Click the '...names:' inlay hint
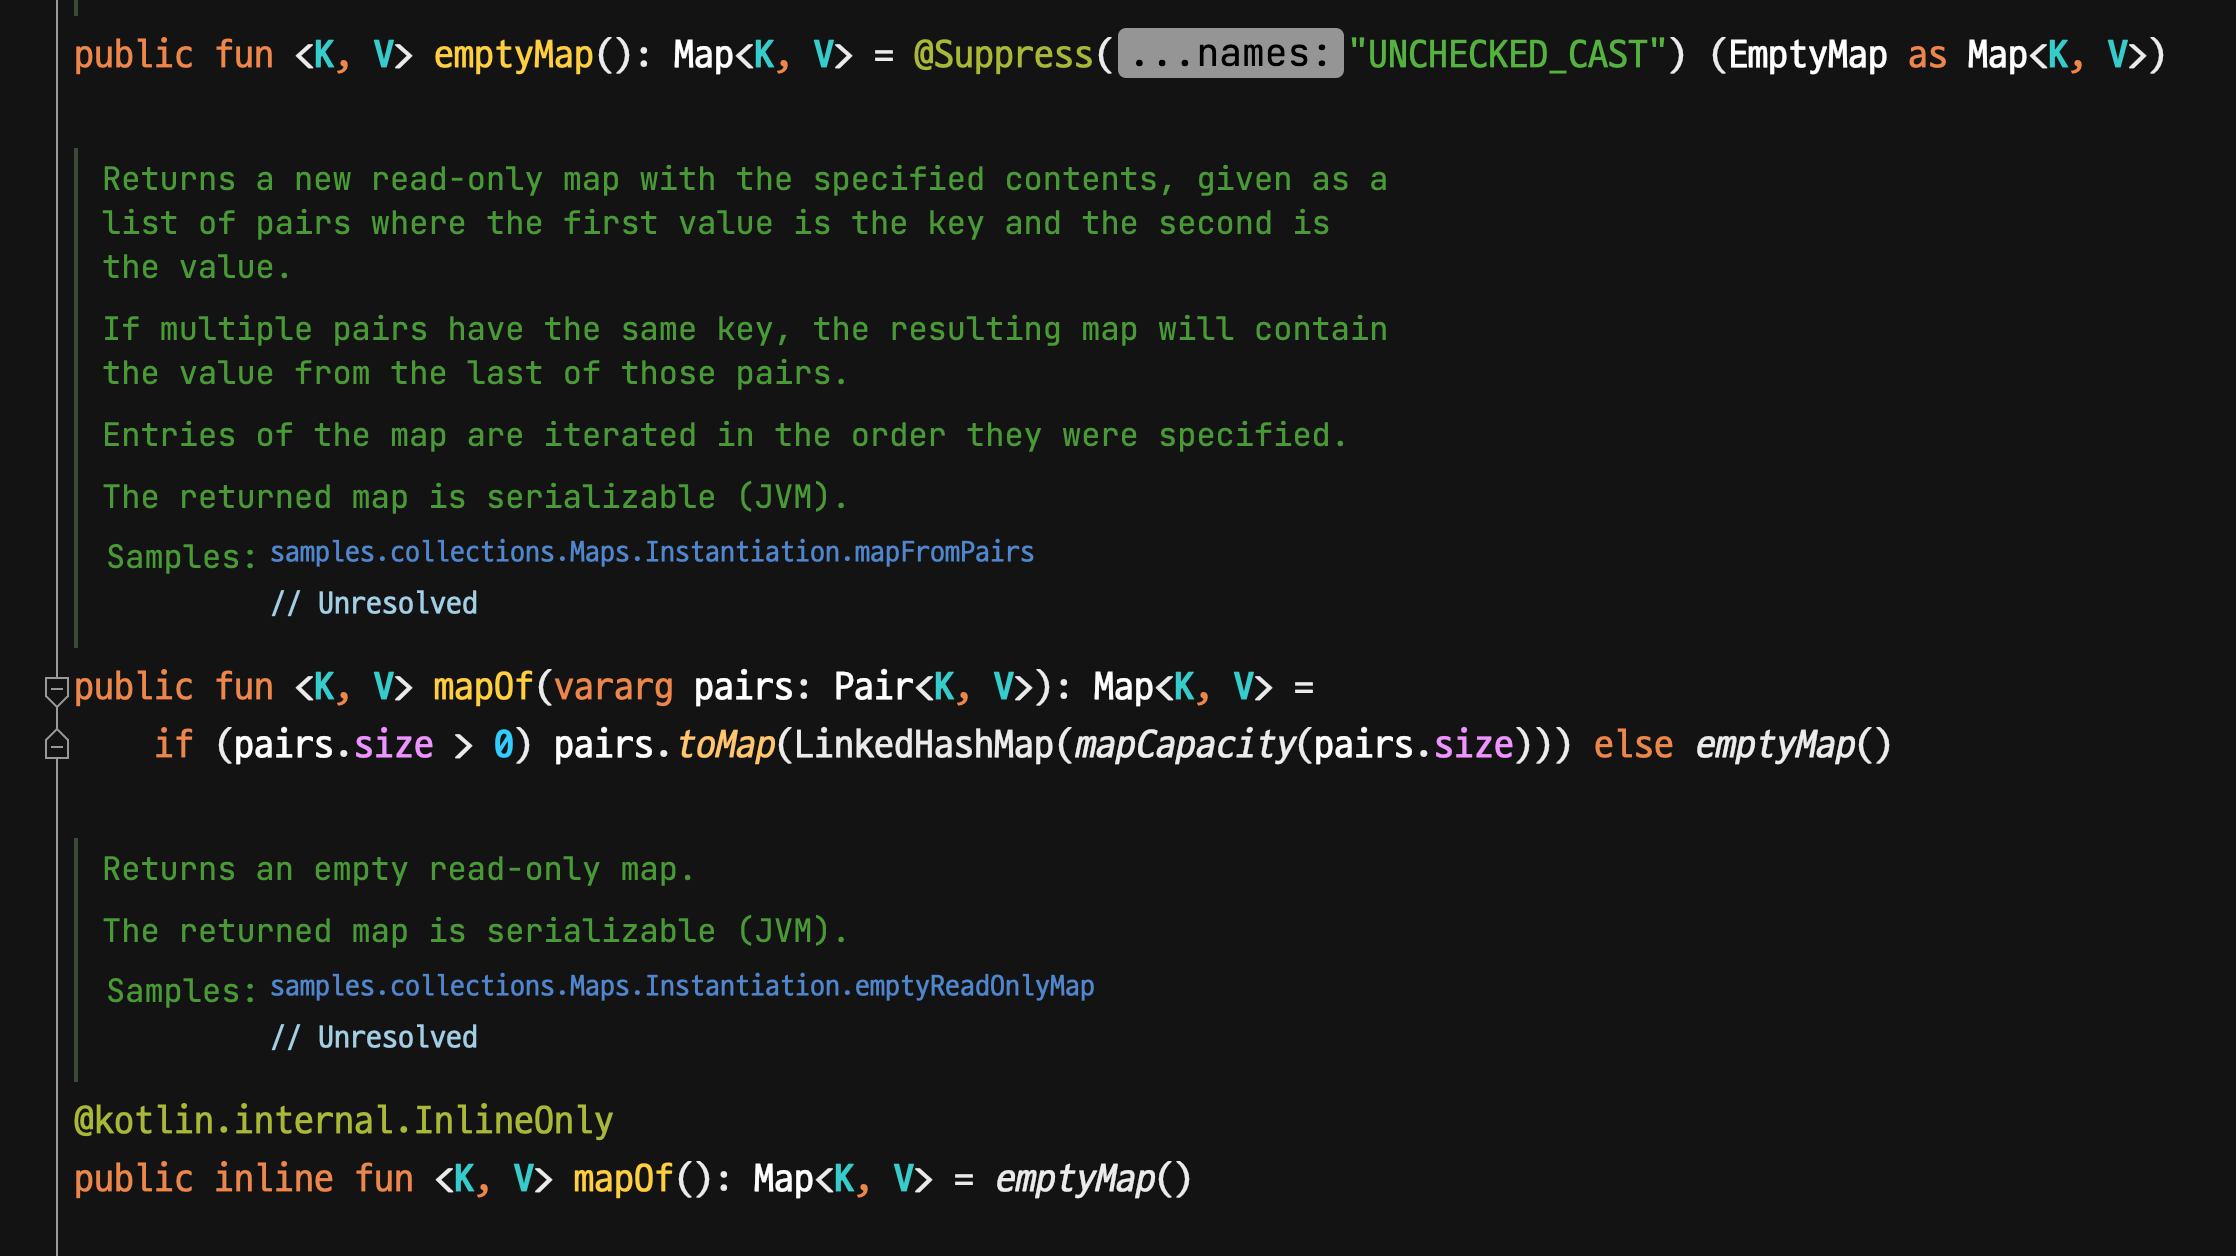This screenshot has height=1256, width=2236. (1230, 54)
